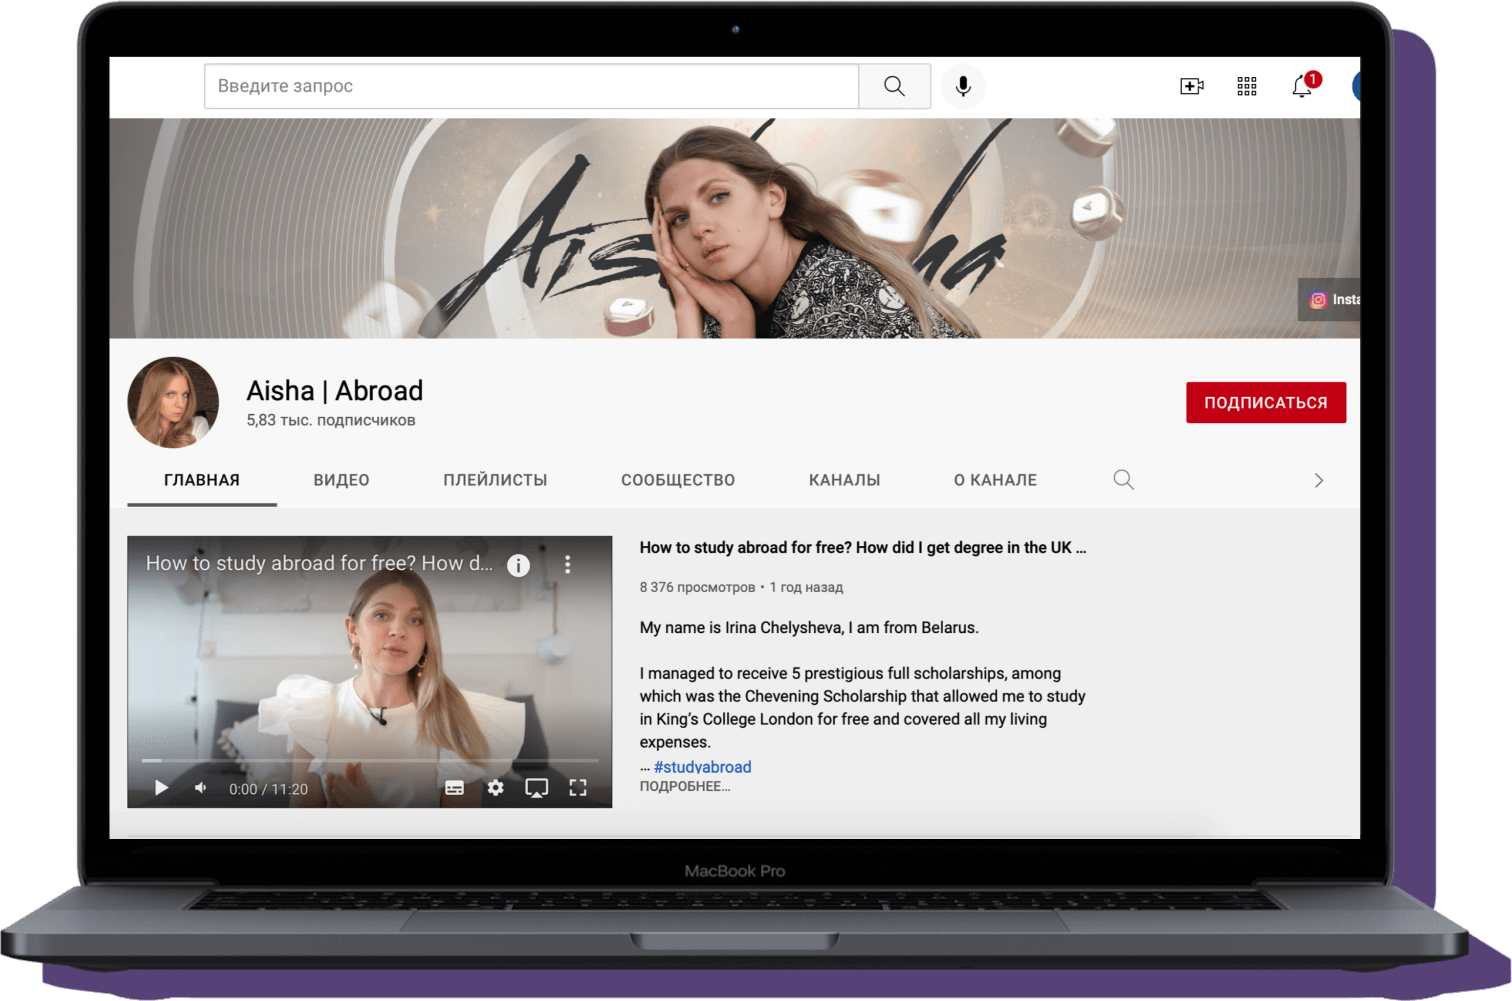Click the 5,83 тыс. подписчиков text
This screenshot has width=1512, height=1001.
point(331,421)
